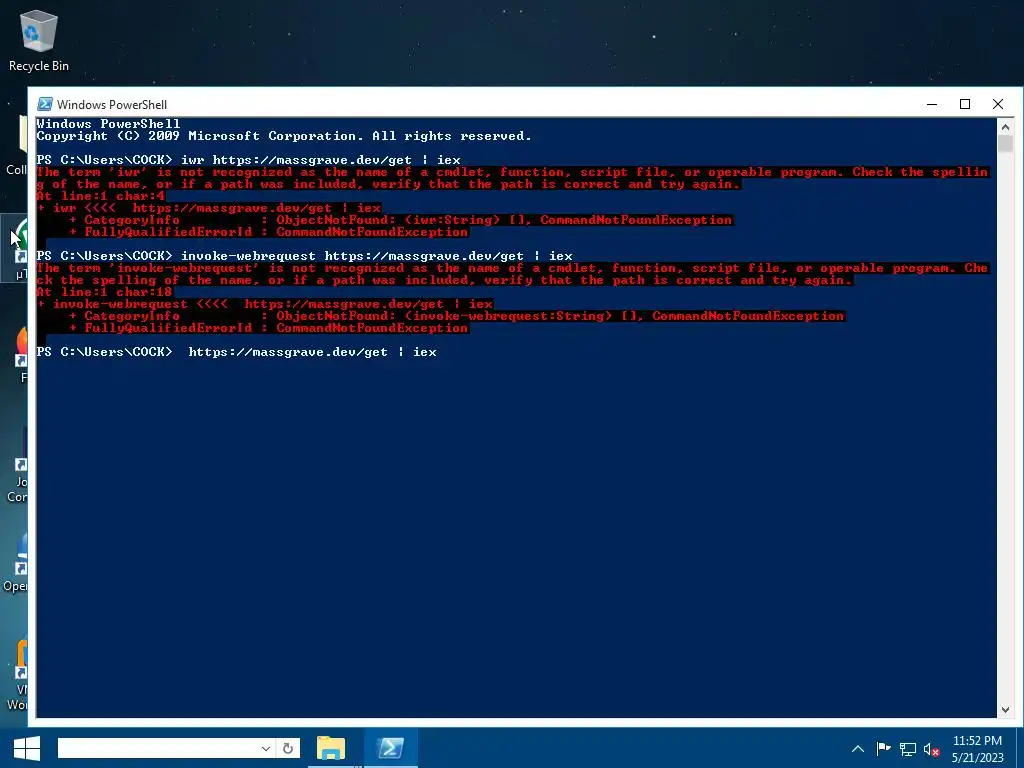Click 'At line:1 char:4' error text
The width and height of the screenshot is (1024, 768).
click(x=101, y=196)
